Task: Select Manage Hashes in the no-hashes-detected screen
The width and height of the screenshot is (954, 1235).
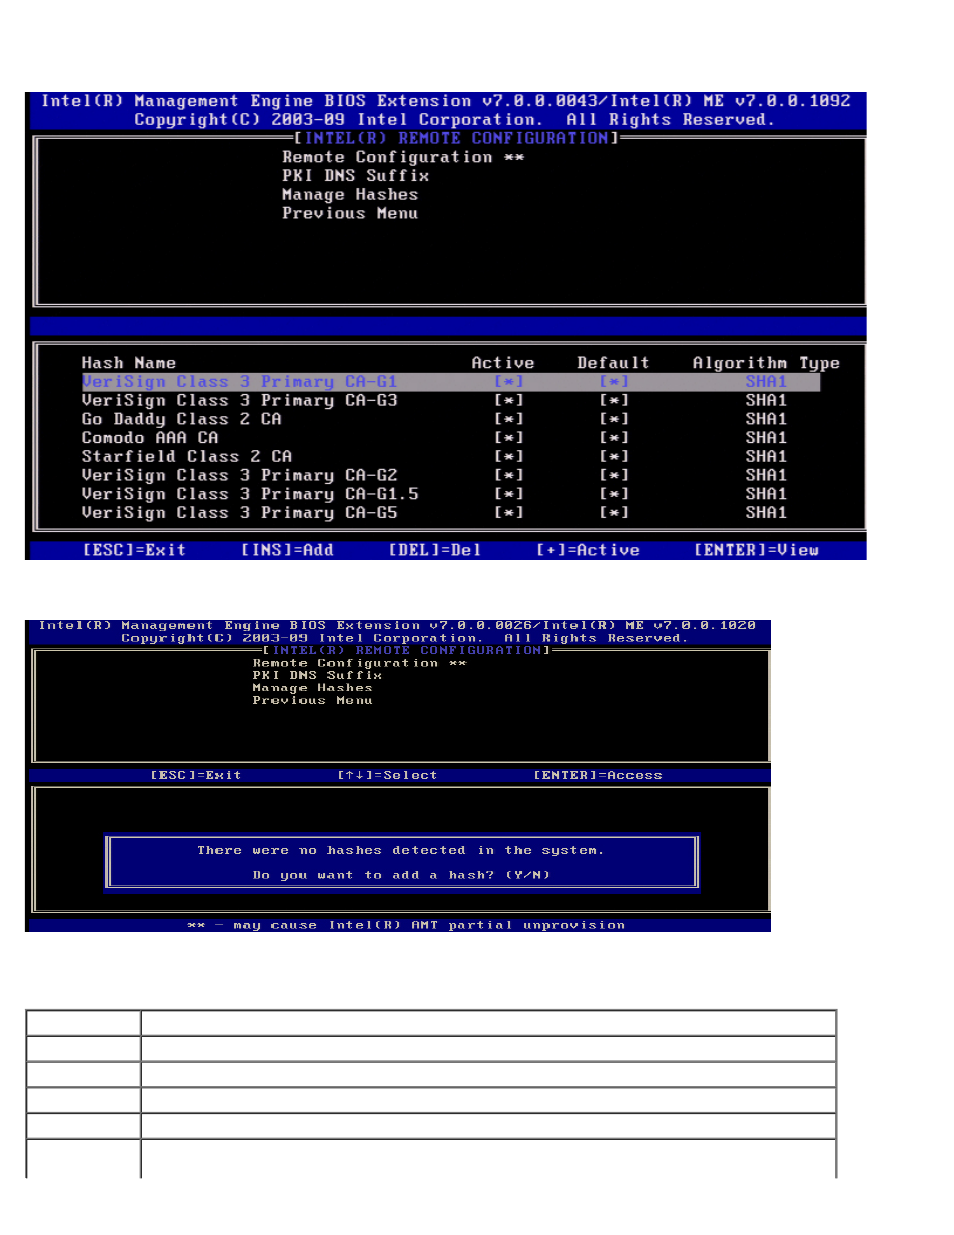Action: pyautogui.click(x=312, y=688)
